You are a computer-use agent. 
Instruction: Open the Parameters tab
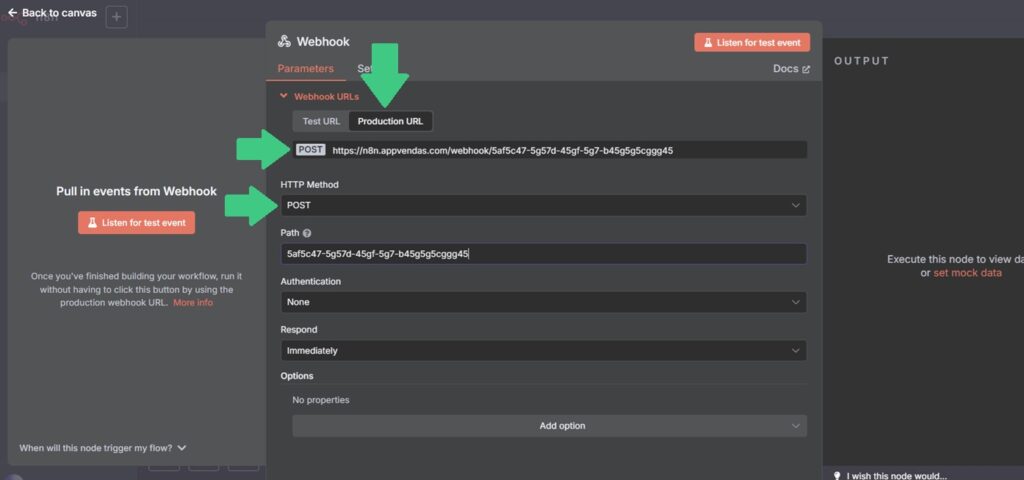[x=306, y=69]
